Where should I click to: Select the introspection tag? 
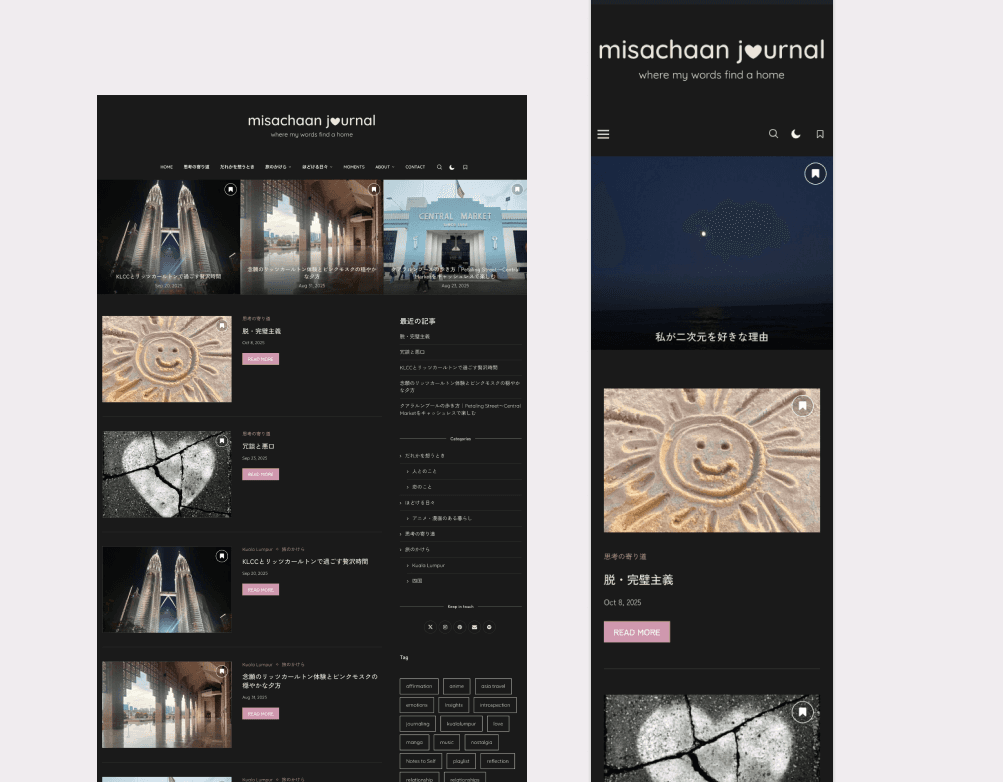pyautogui.click(x=494, y=705)
